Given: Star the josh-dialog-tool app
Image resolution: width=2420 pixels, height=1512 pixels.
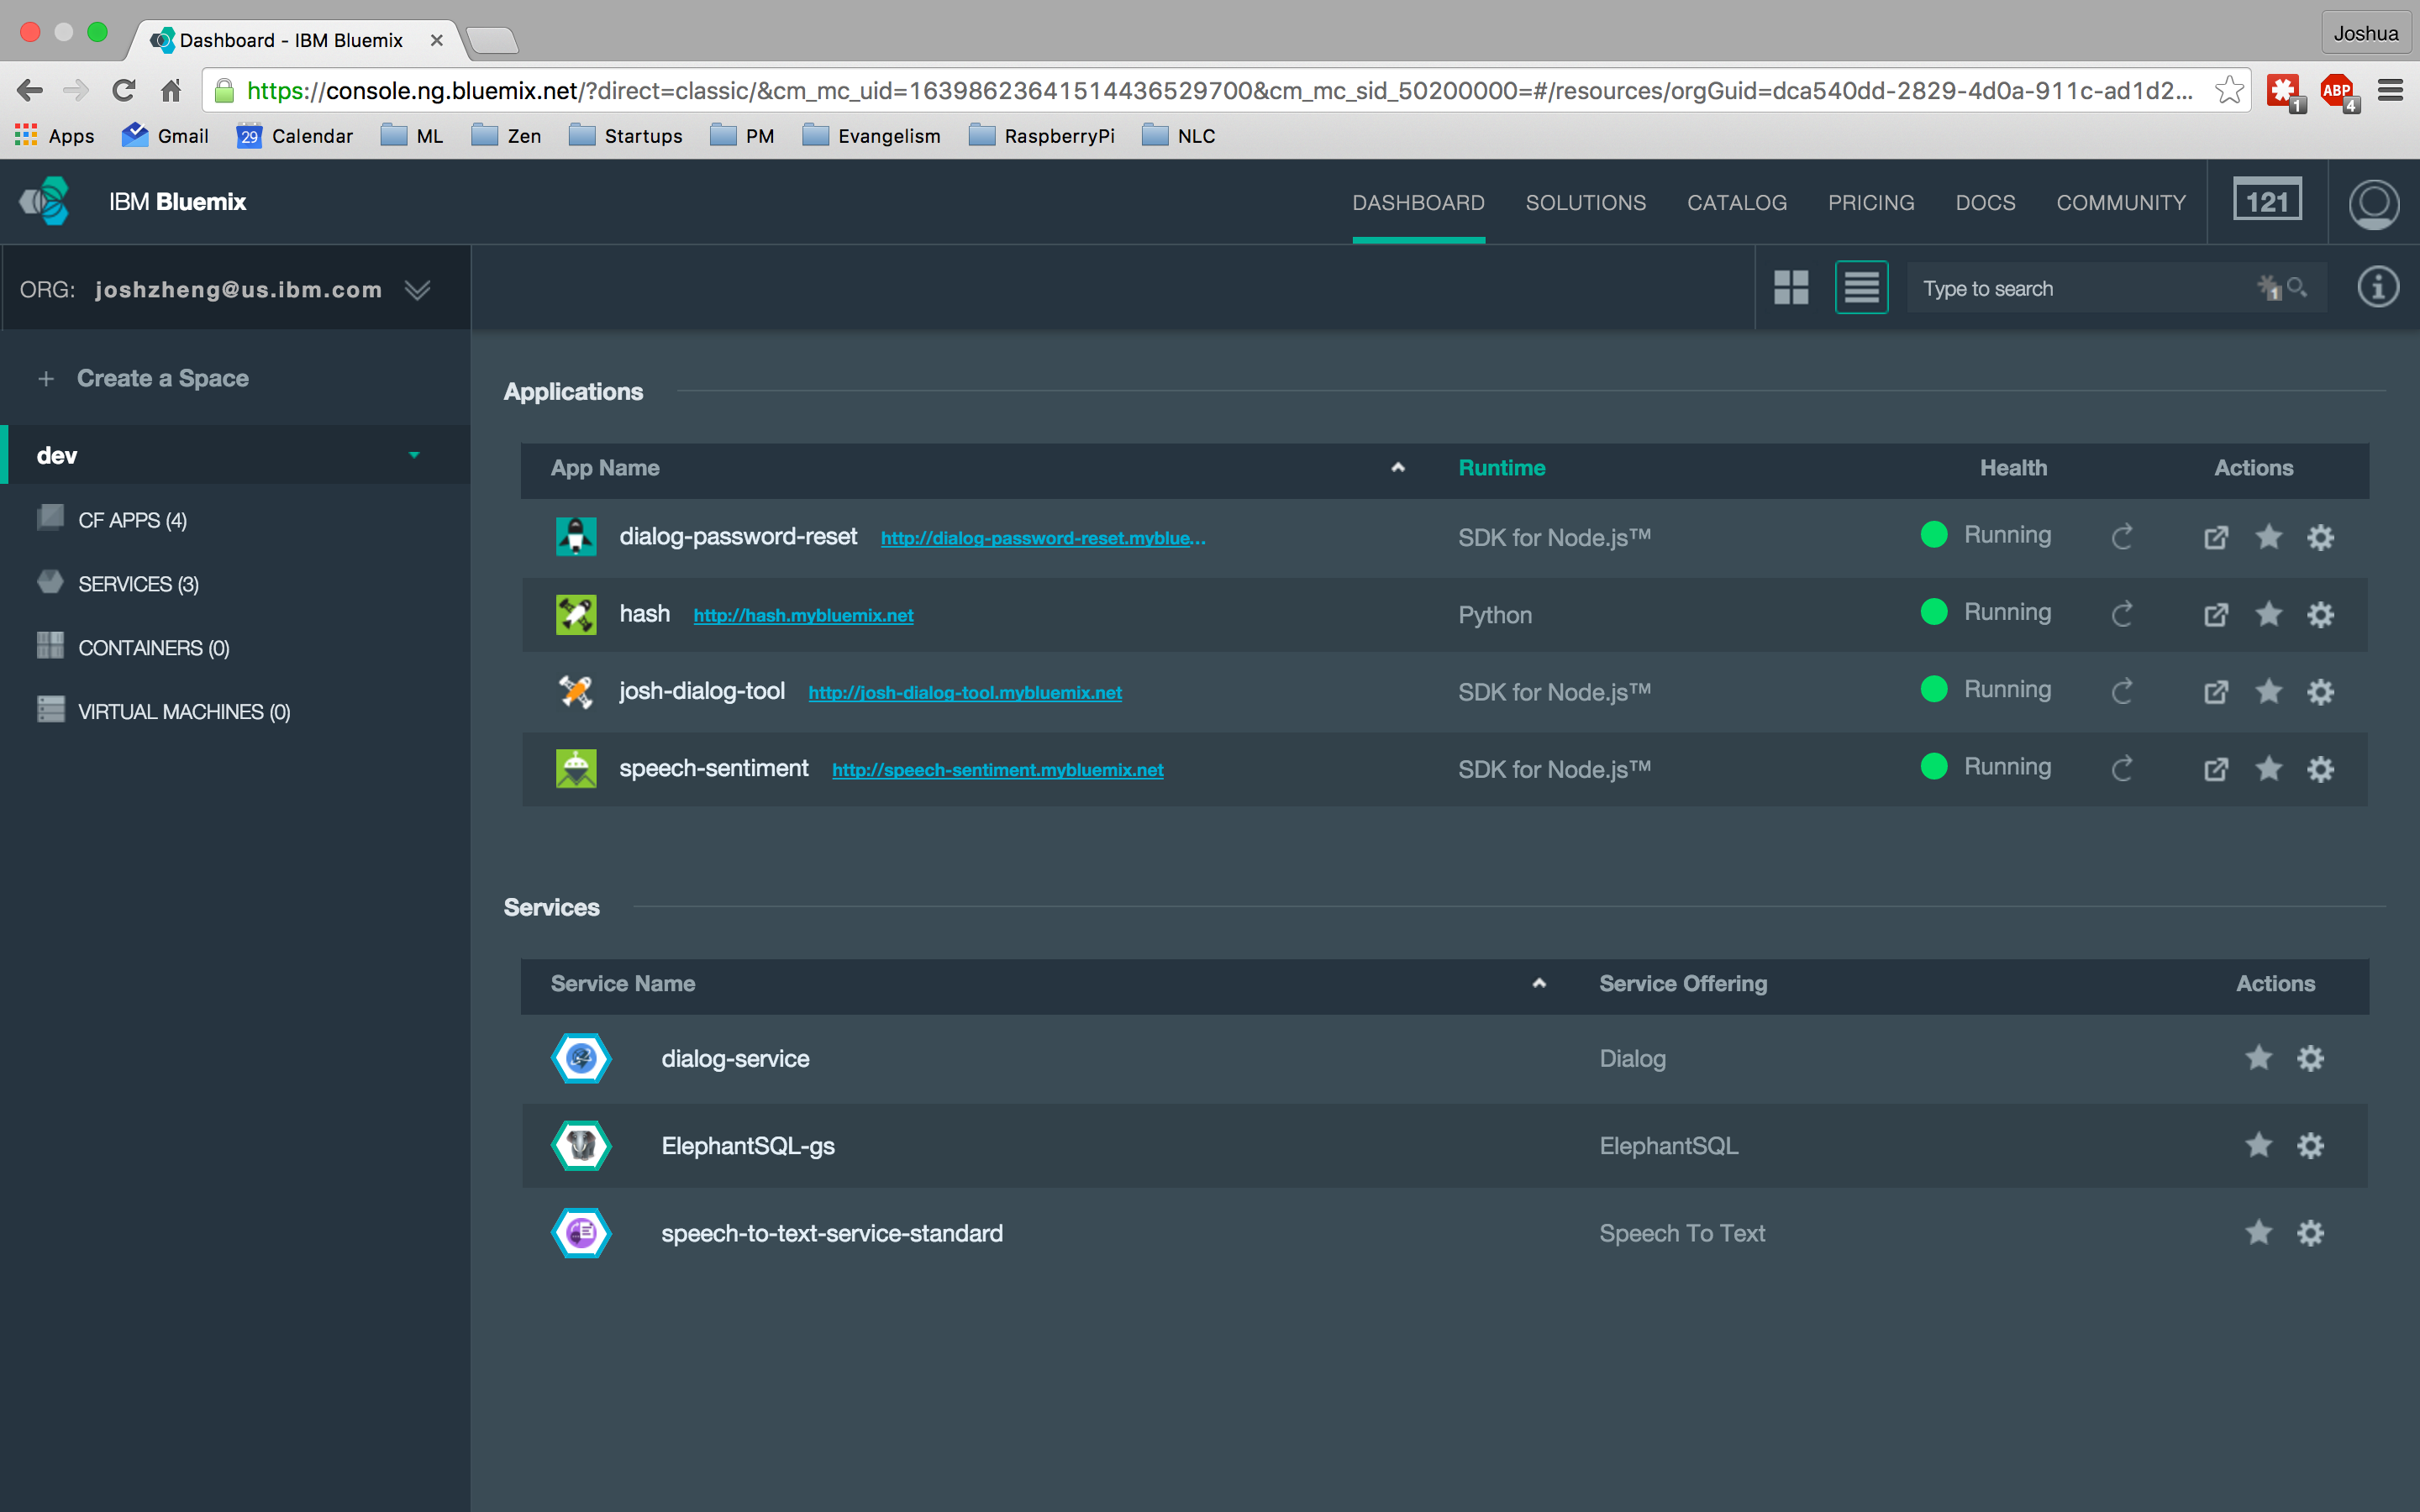Looking at the screenshot, I should [x=2268, y=691].
